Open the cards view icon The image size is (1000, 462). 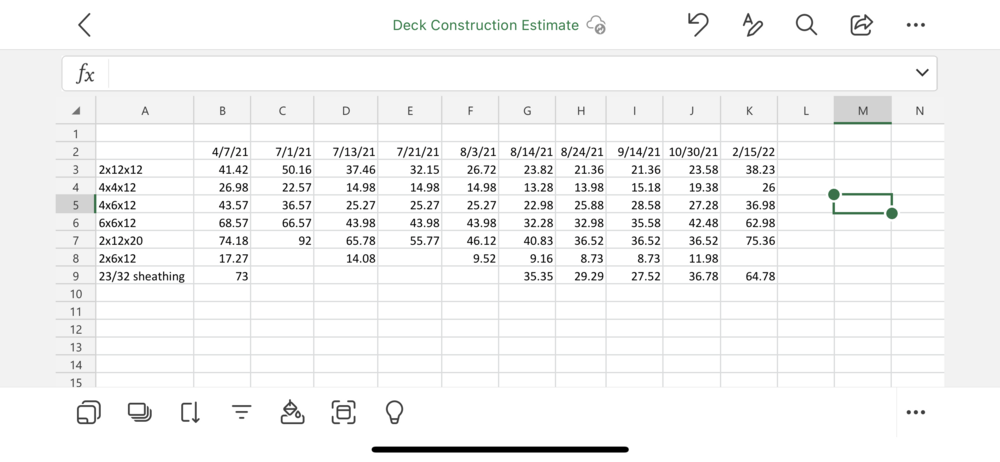(88, 411)
